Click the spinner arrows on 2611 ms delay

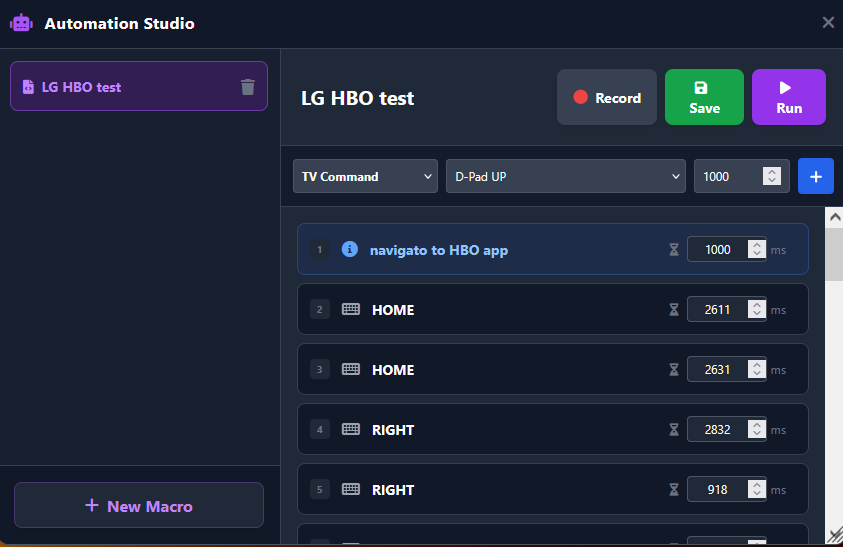pos(757,309)
